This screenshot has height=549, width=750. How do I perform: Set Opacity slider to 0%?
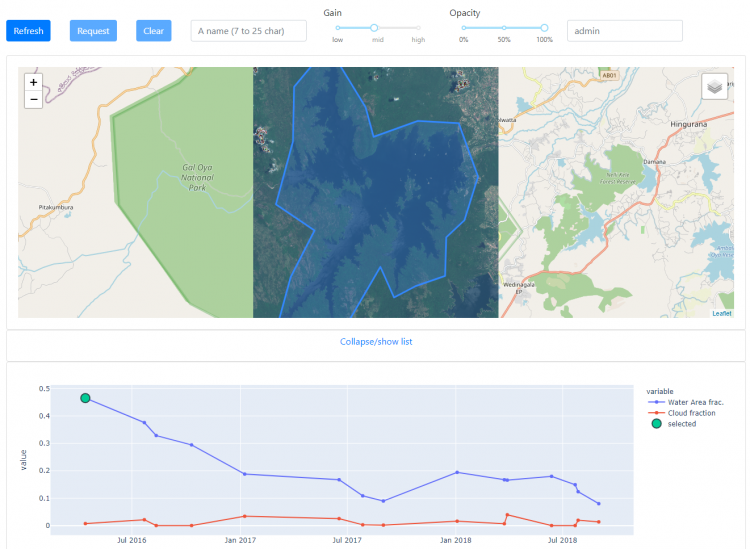[463, 28]
